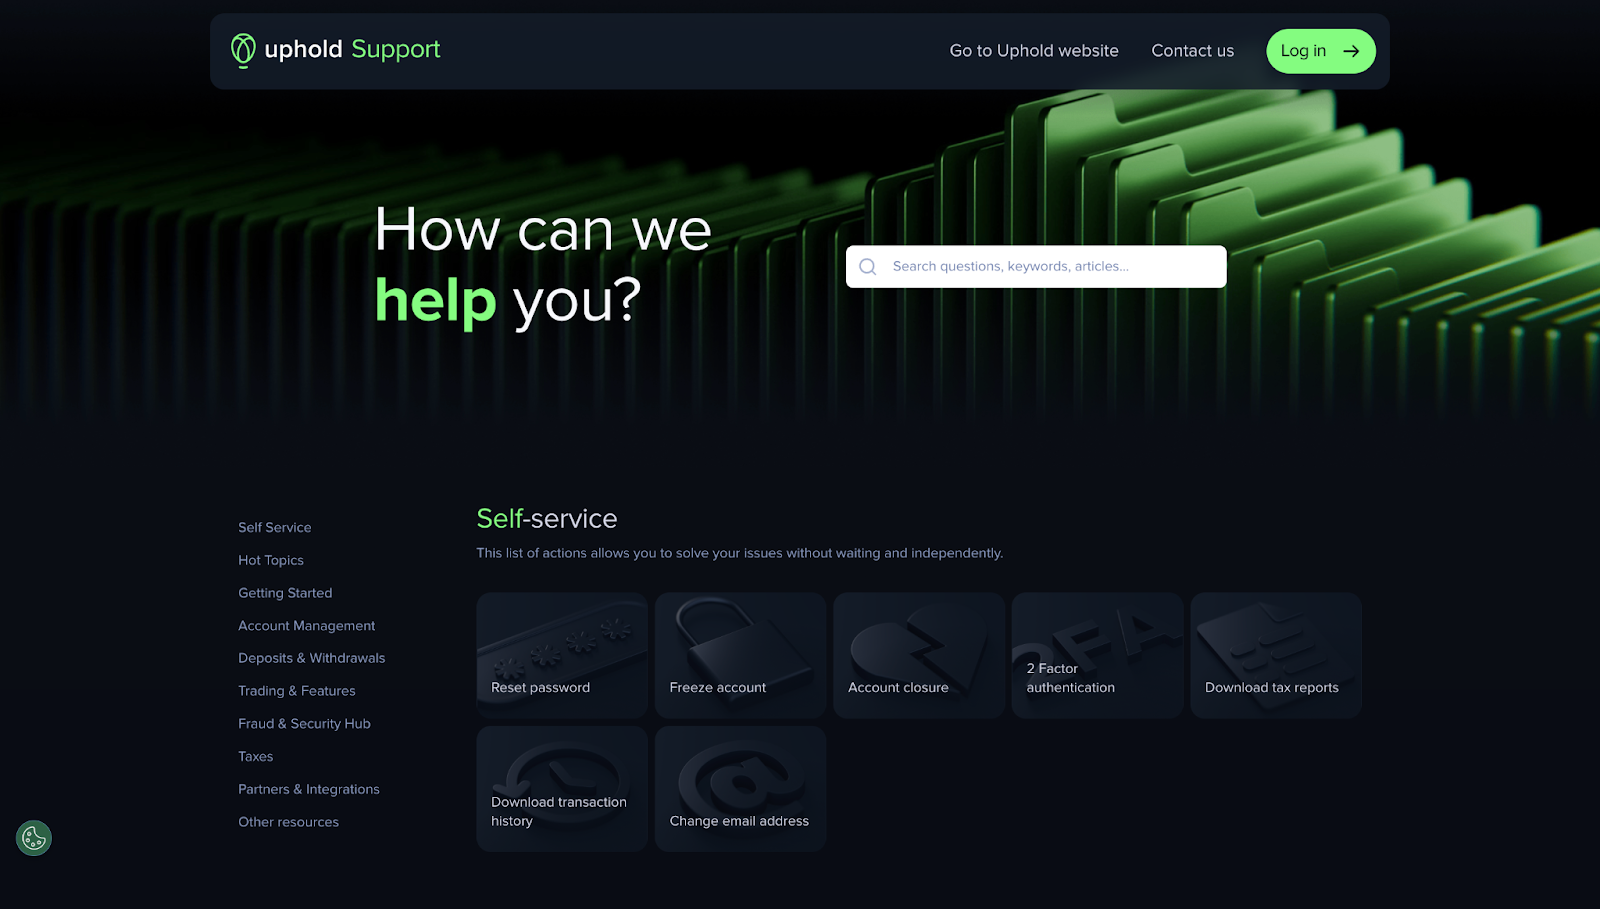Viewport: 1600px width, 909px height.
Task: Open Partners & Integrations section
Action: coord(309,789)
